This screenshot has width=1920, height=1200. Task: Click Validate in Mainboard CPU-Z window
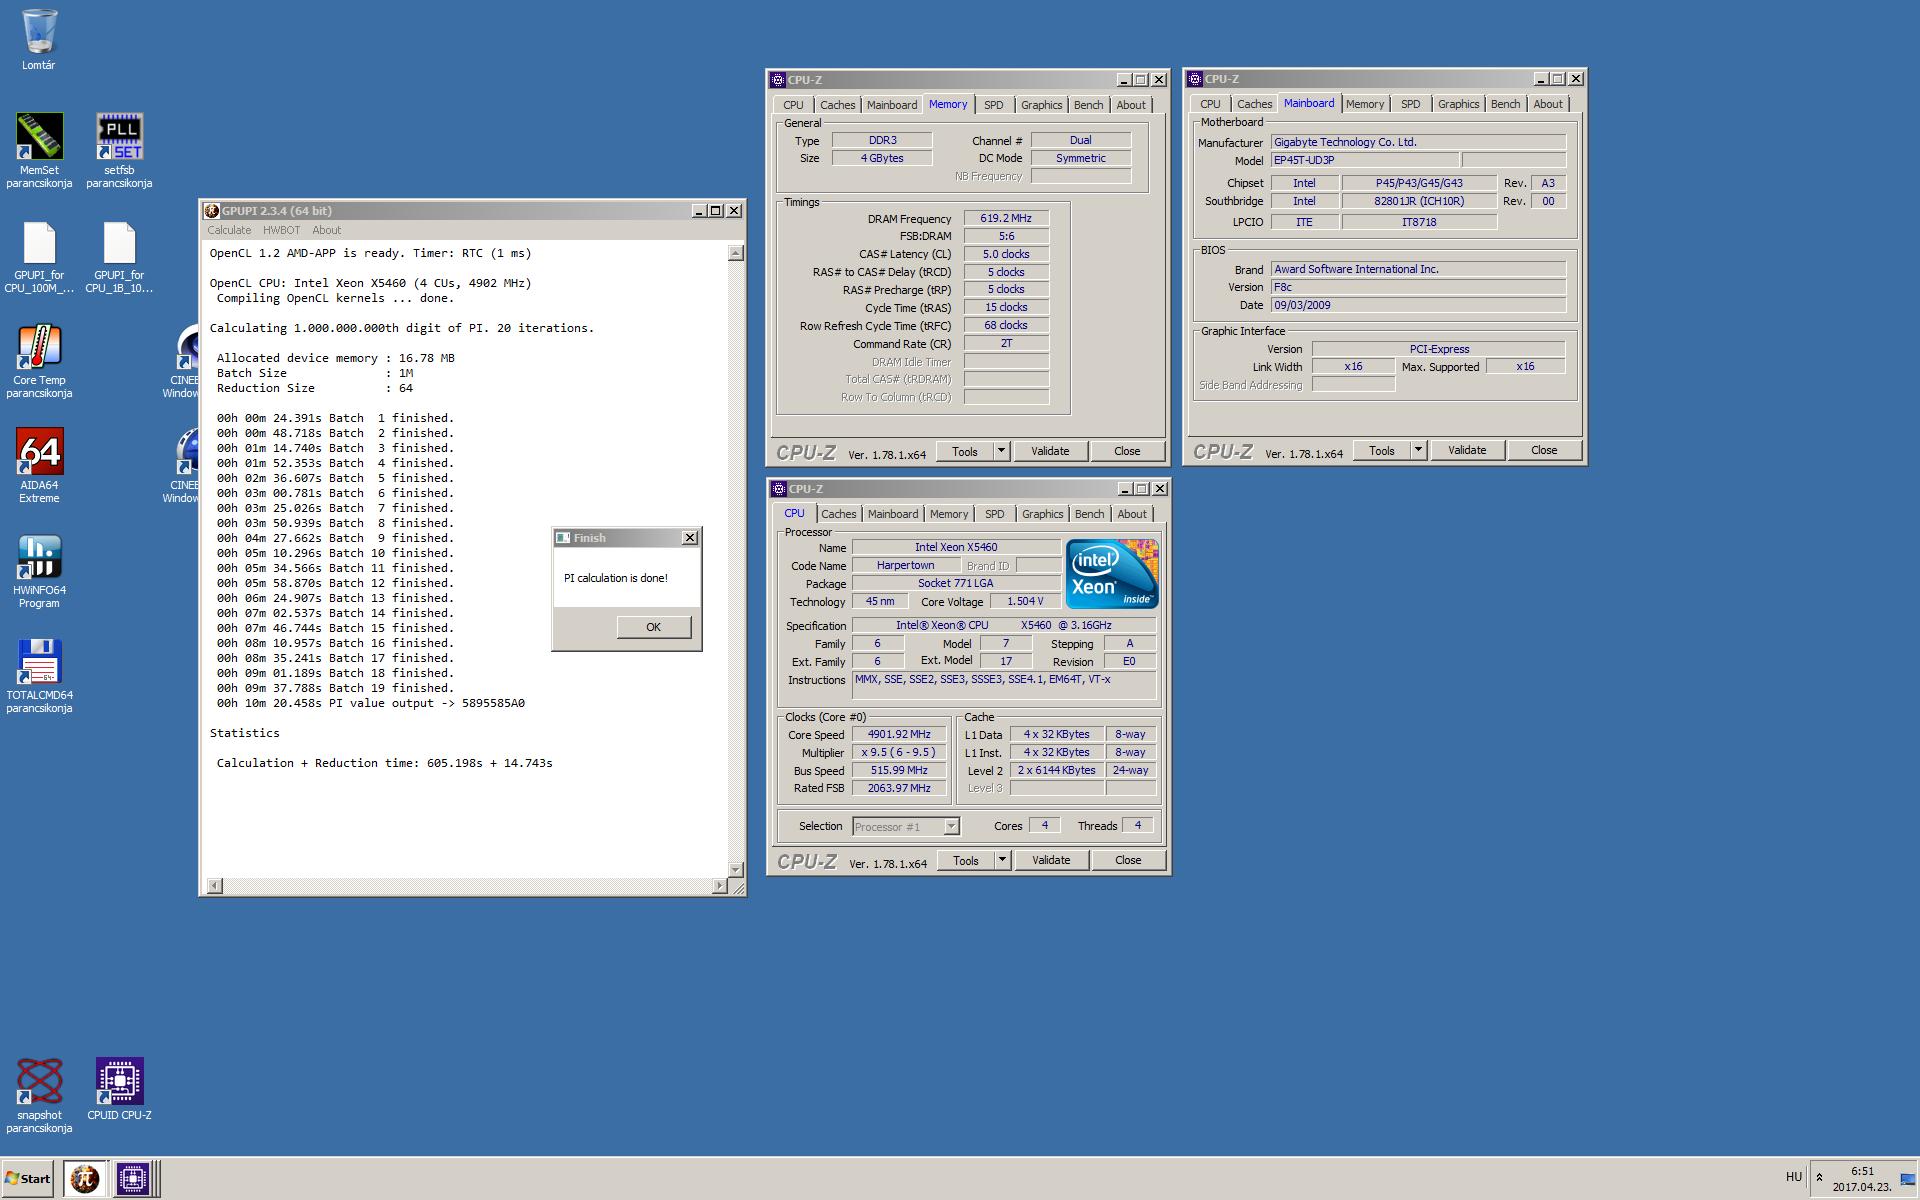click(1467, 450)
